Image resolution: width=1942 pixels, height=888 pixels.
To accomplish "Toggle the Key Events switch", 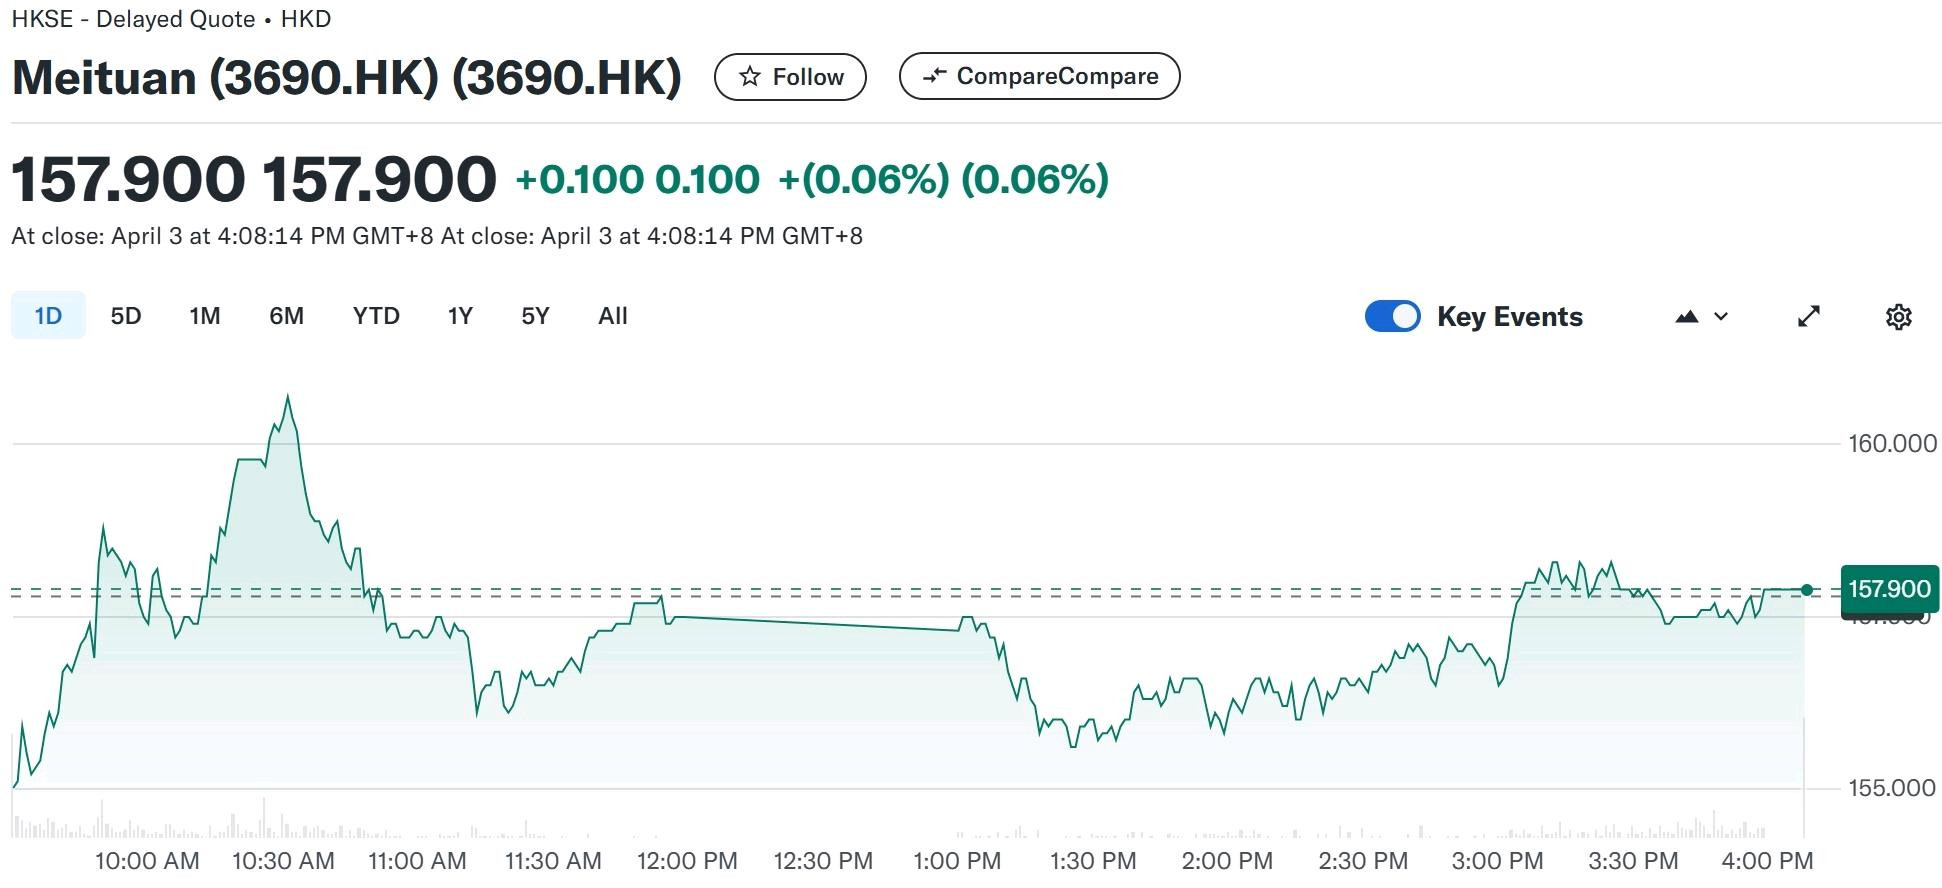I will pyautogui.click(x=1392, y=316).
